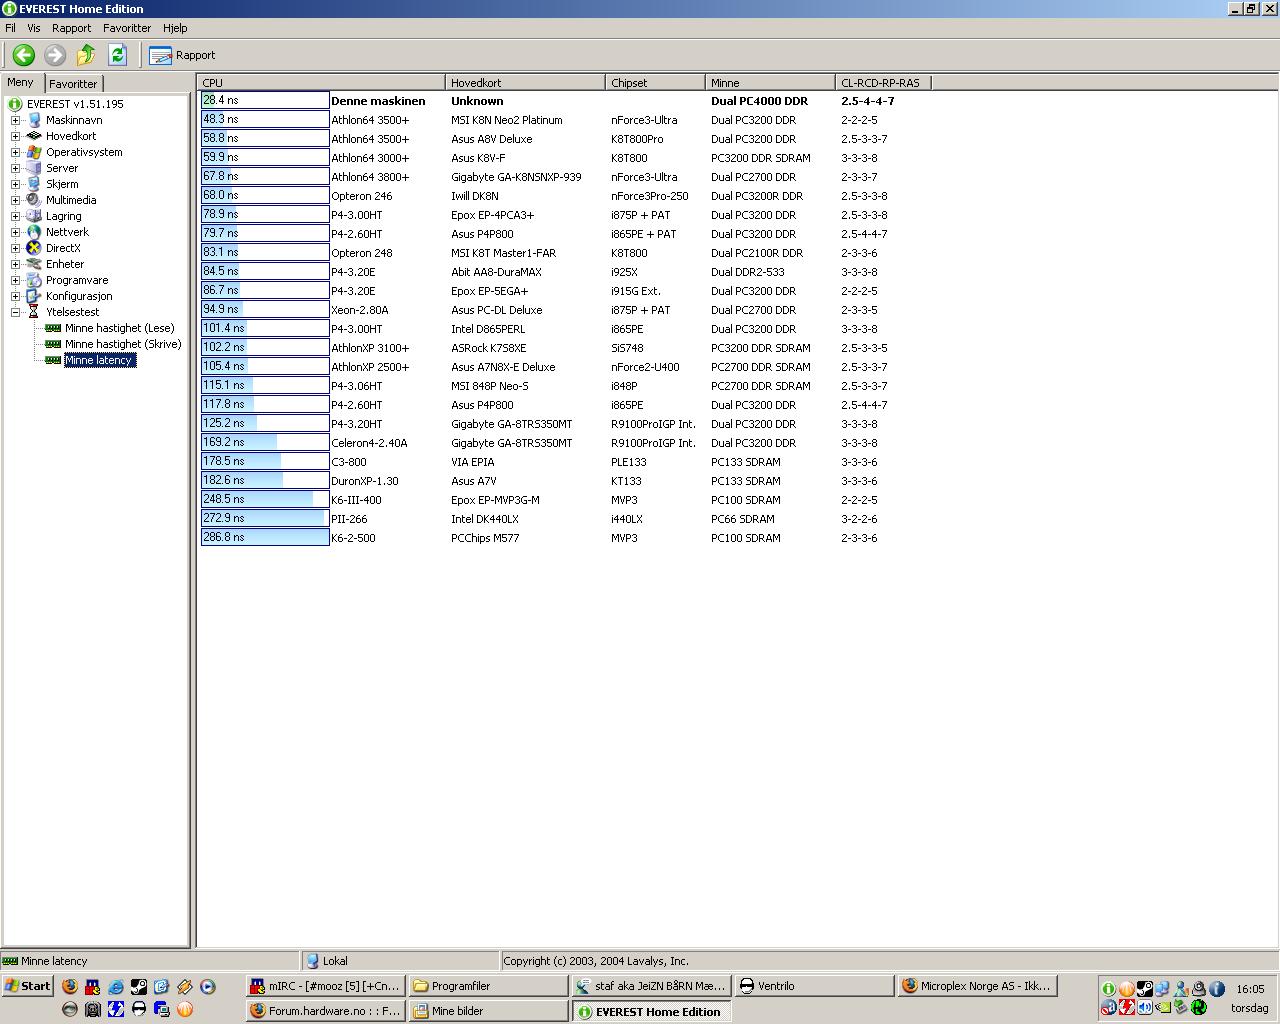The width and height of the screenshot is (1280, 1024).
Task: Launch Firefox from the quick launch bar
Action: 69,986
